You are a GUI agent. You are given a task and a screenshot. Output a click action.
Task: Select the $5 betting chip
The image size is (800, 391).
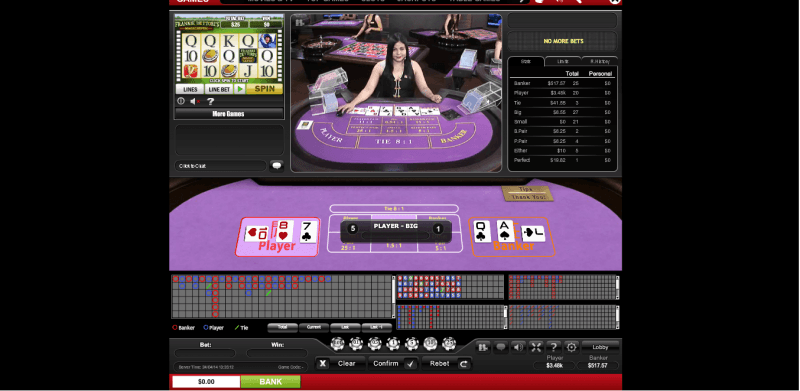coord(412,344)
